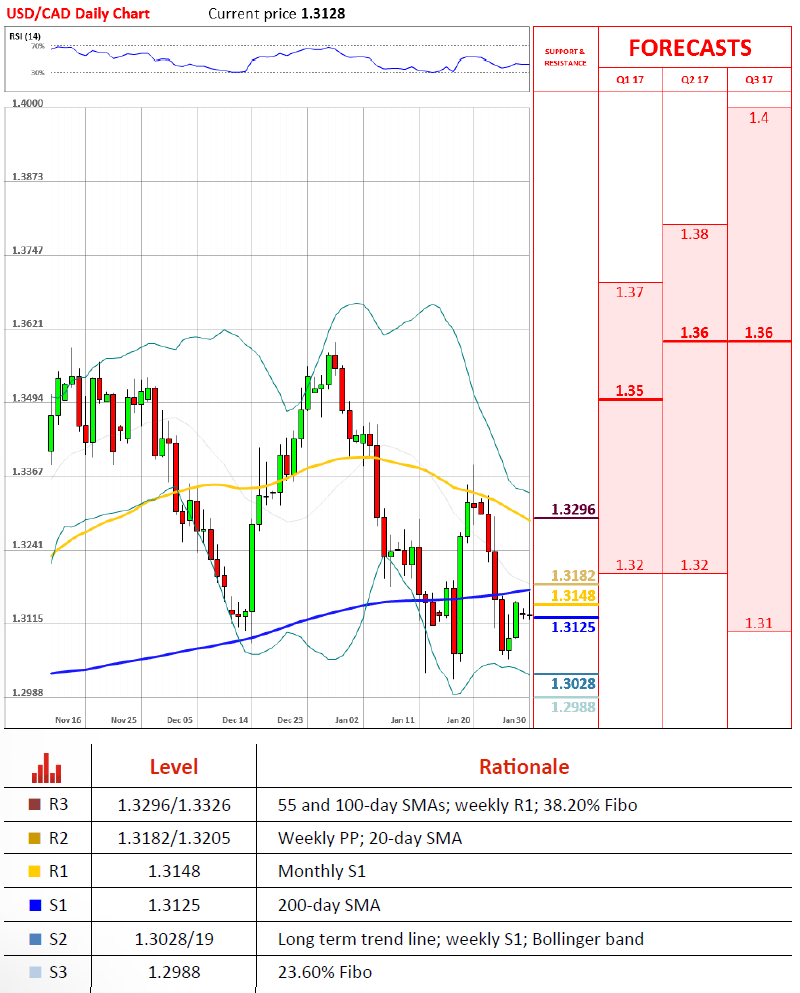Click the bold 1.36 forecast in Q2 17

pos(694,332)
